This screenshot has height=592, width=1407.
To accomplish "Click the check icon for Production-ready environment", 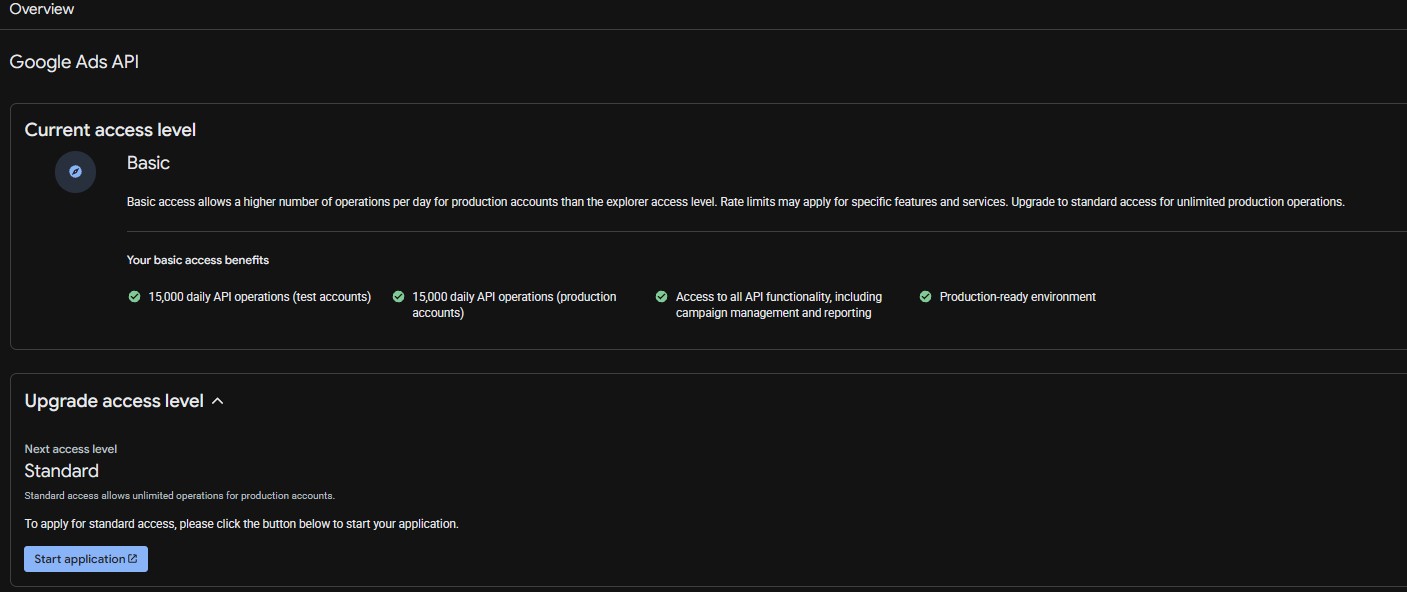I will point(925,297).
